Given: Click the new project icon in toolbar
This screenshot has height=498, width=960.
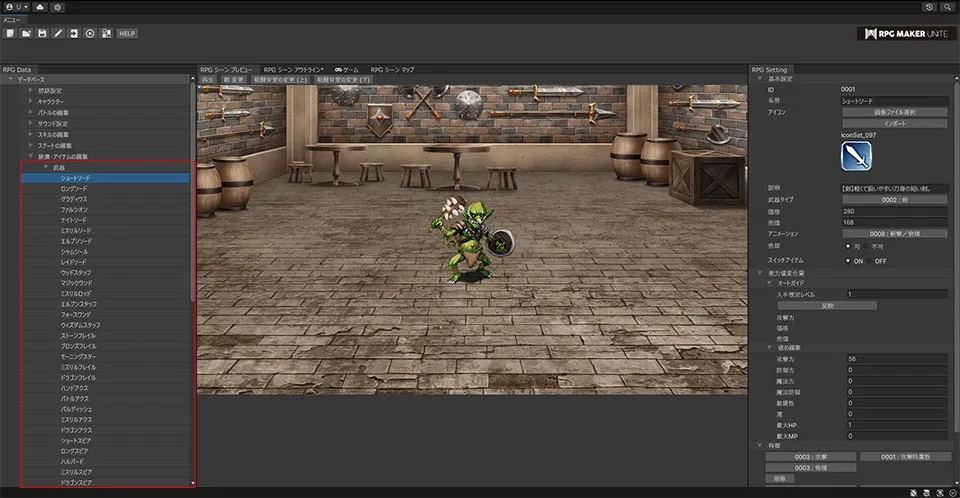Looking at the screenshot, I should click(9, 33).
